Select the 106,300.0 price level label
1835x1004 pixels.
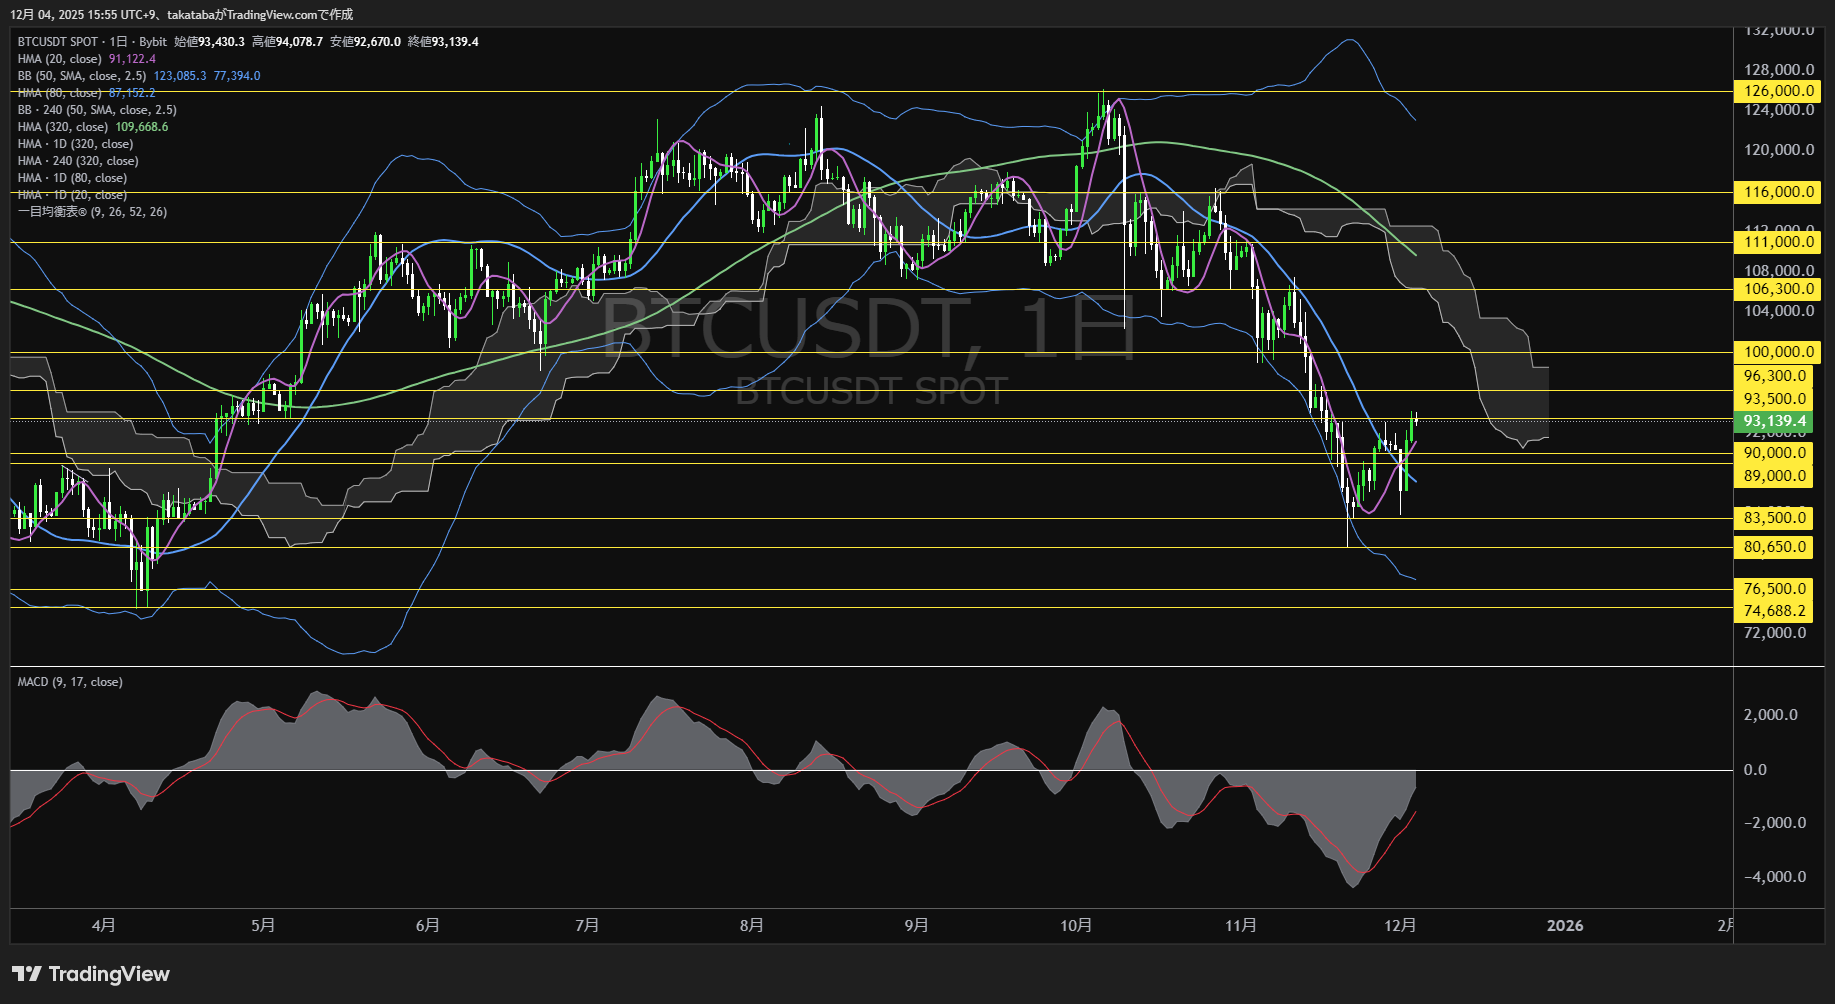pos(1779,289)
